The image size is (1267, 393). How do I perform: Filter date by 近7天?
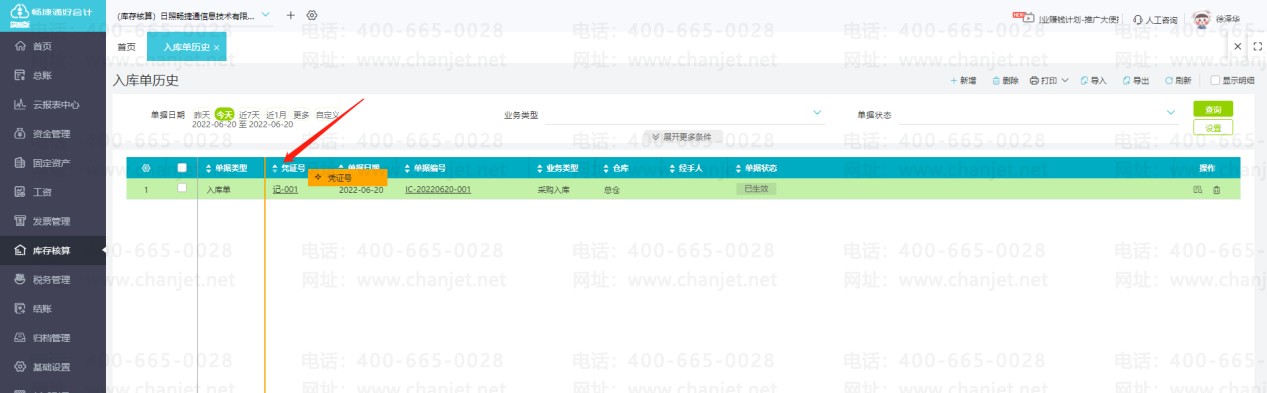tap(249, 115)
